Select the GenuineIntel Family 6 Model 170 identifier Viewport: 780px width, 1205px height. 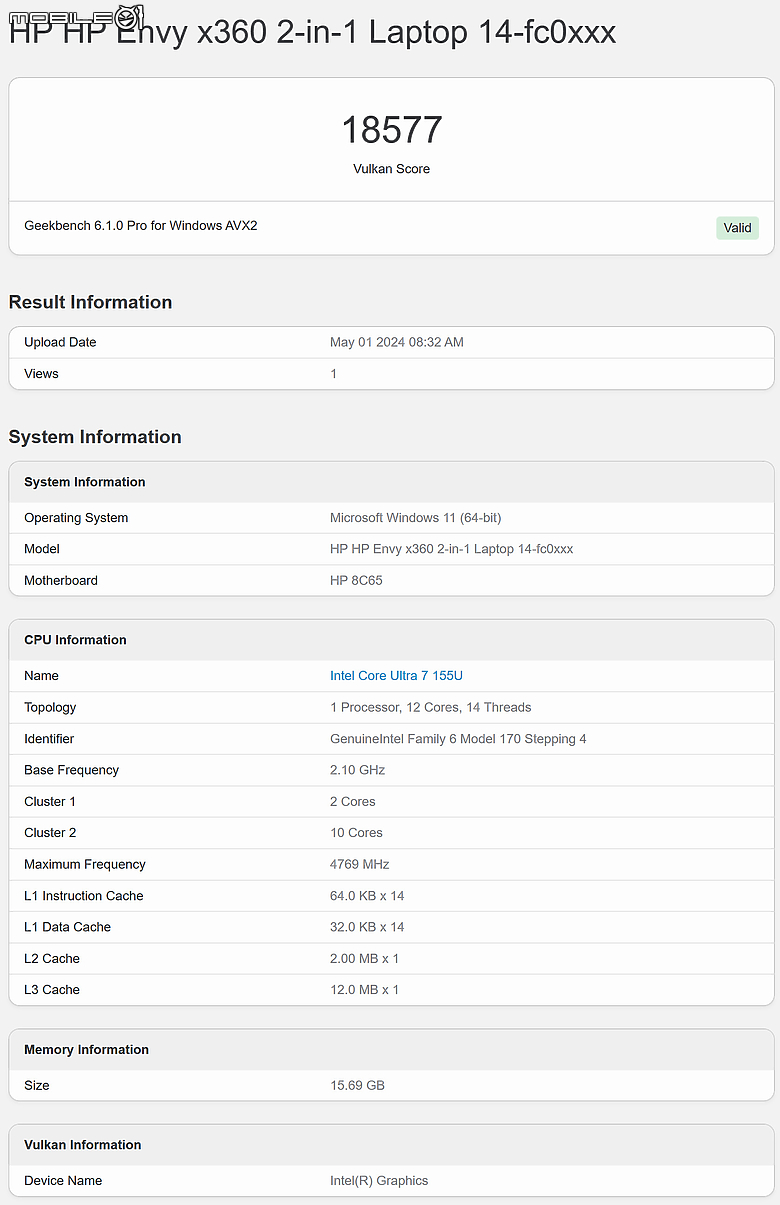458,739
